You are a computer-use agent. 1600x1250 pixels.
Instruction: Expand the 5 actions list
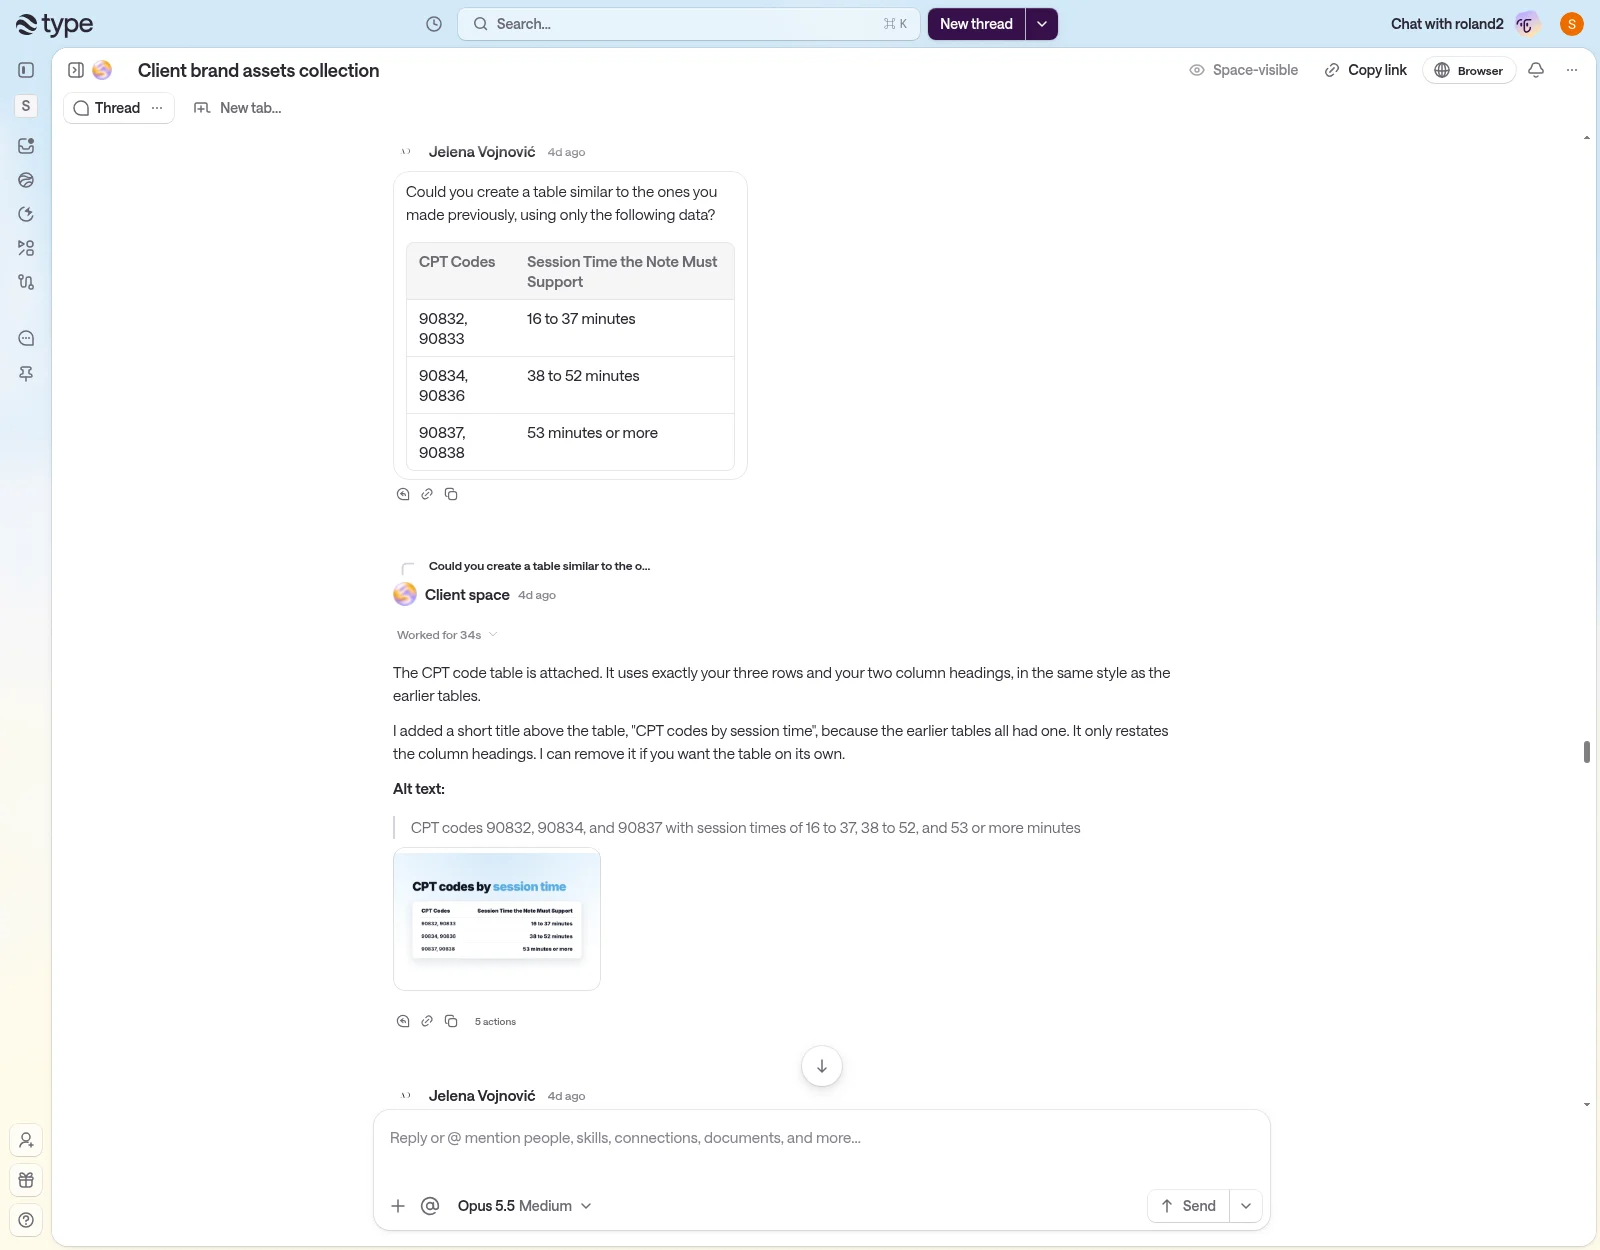pos(495,1021)
